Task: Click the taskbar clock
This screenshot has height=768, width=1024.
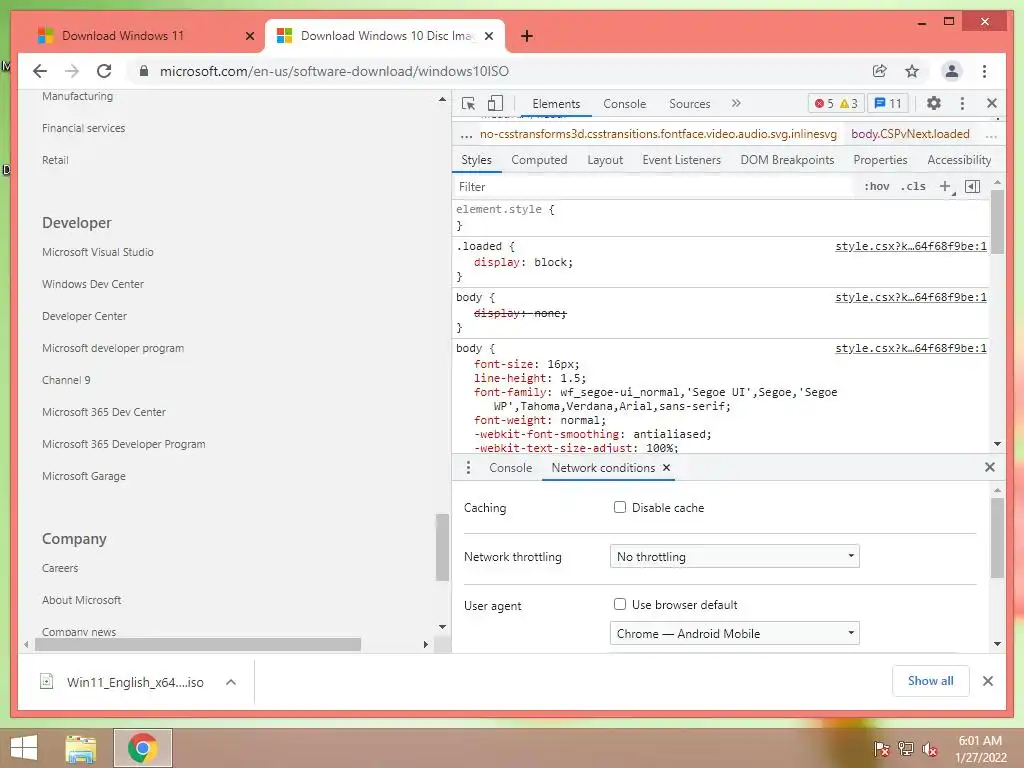Action: click(980, 749)
